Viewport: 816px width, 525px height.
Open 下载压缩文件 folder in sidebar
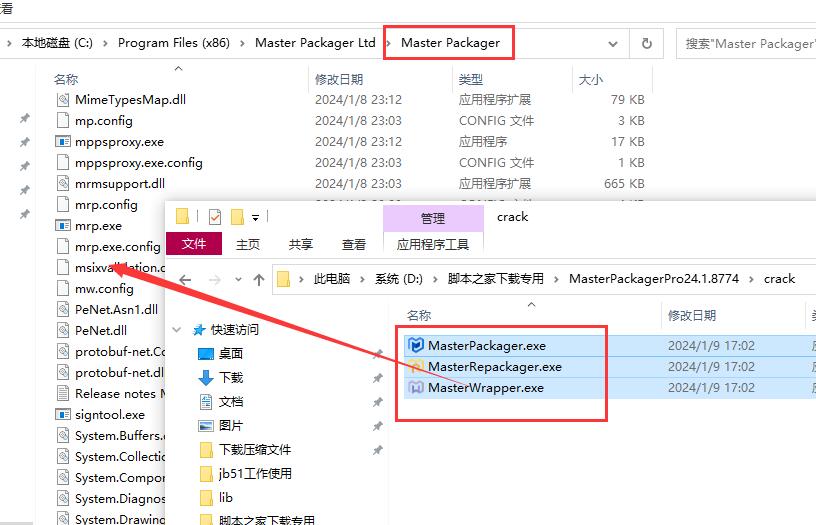(254, 450)
